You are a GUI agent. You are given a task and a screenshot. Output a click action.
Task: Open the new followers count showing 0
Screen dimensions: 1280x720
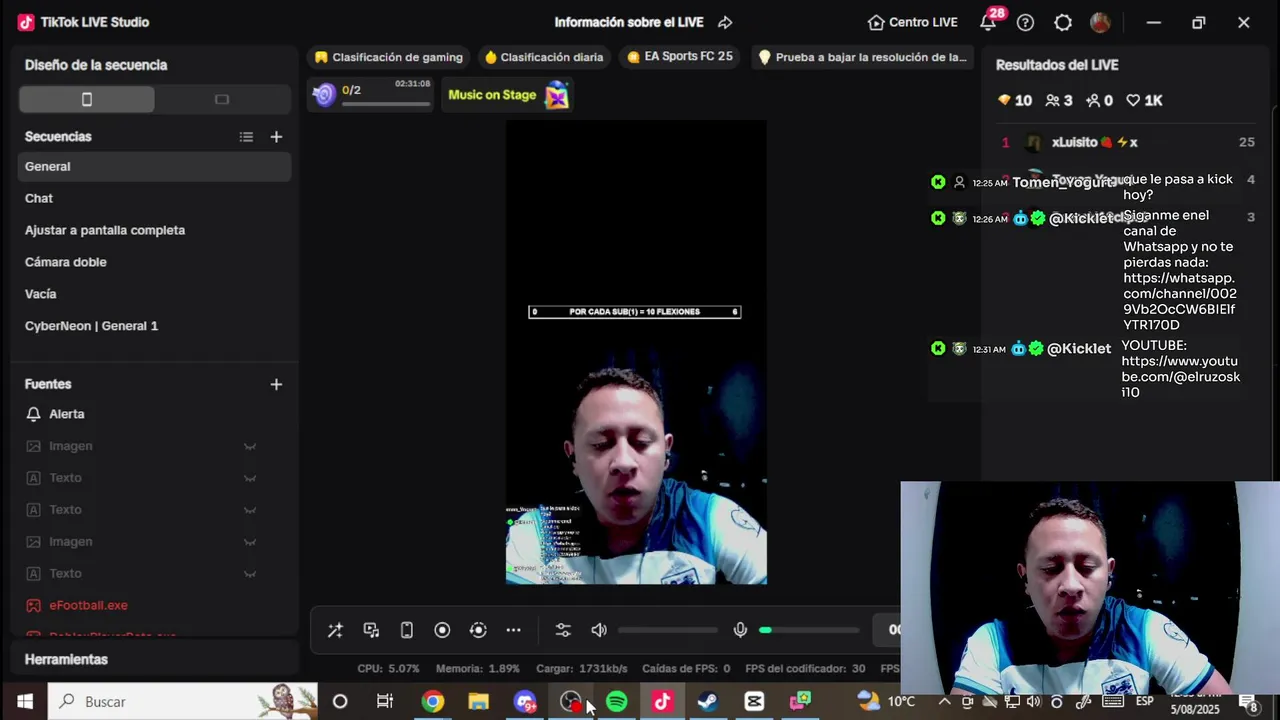coord(1099,100)
